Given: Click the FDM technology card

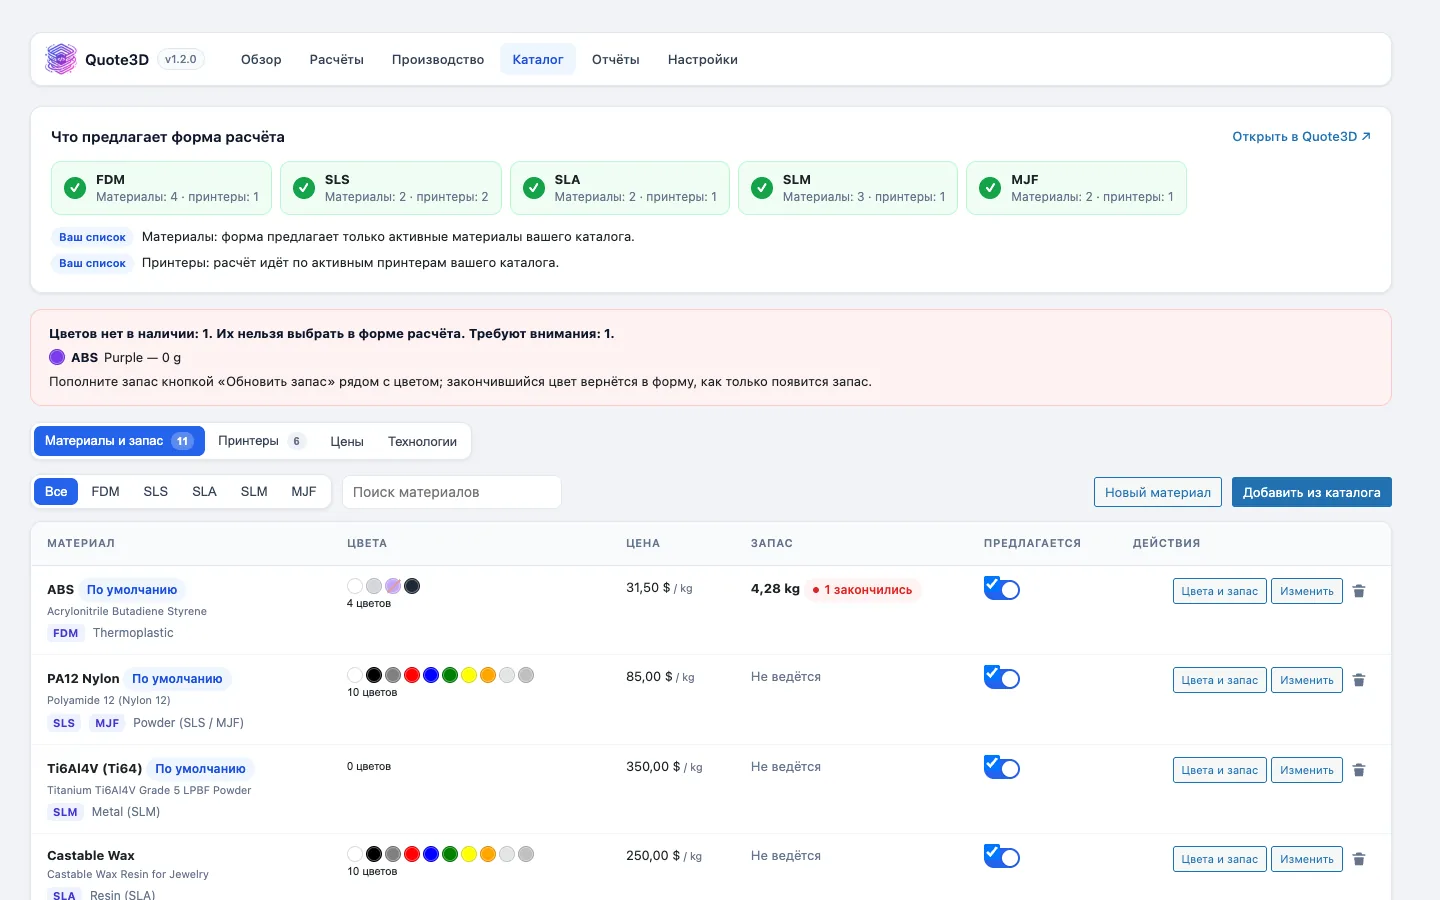Looking at the screenshot, I should [162, 188].
